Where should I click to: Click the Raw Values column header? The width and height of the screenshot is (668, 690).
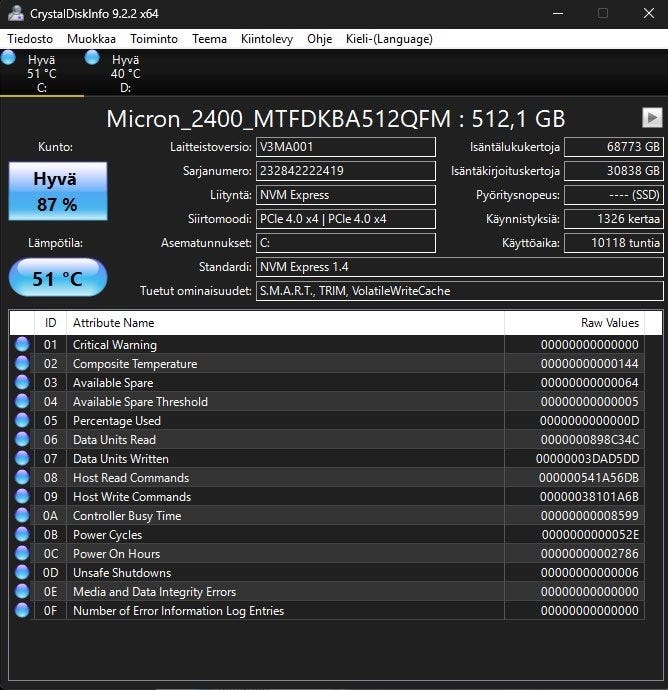[574, 323]
